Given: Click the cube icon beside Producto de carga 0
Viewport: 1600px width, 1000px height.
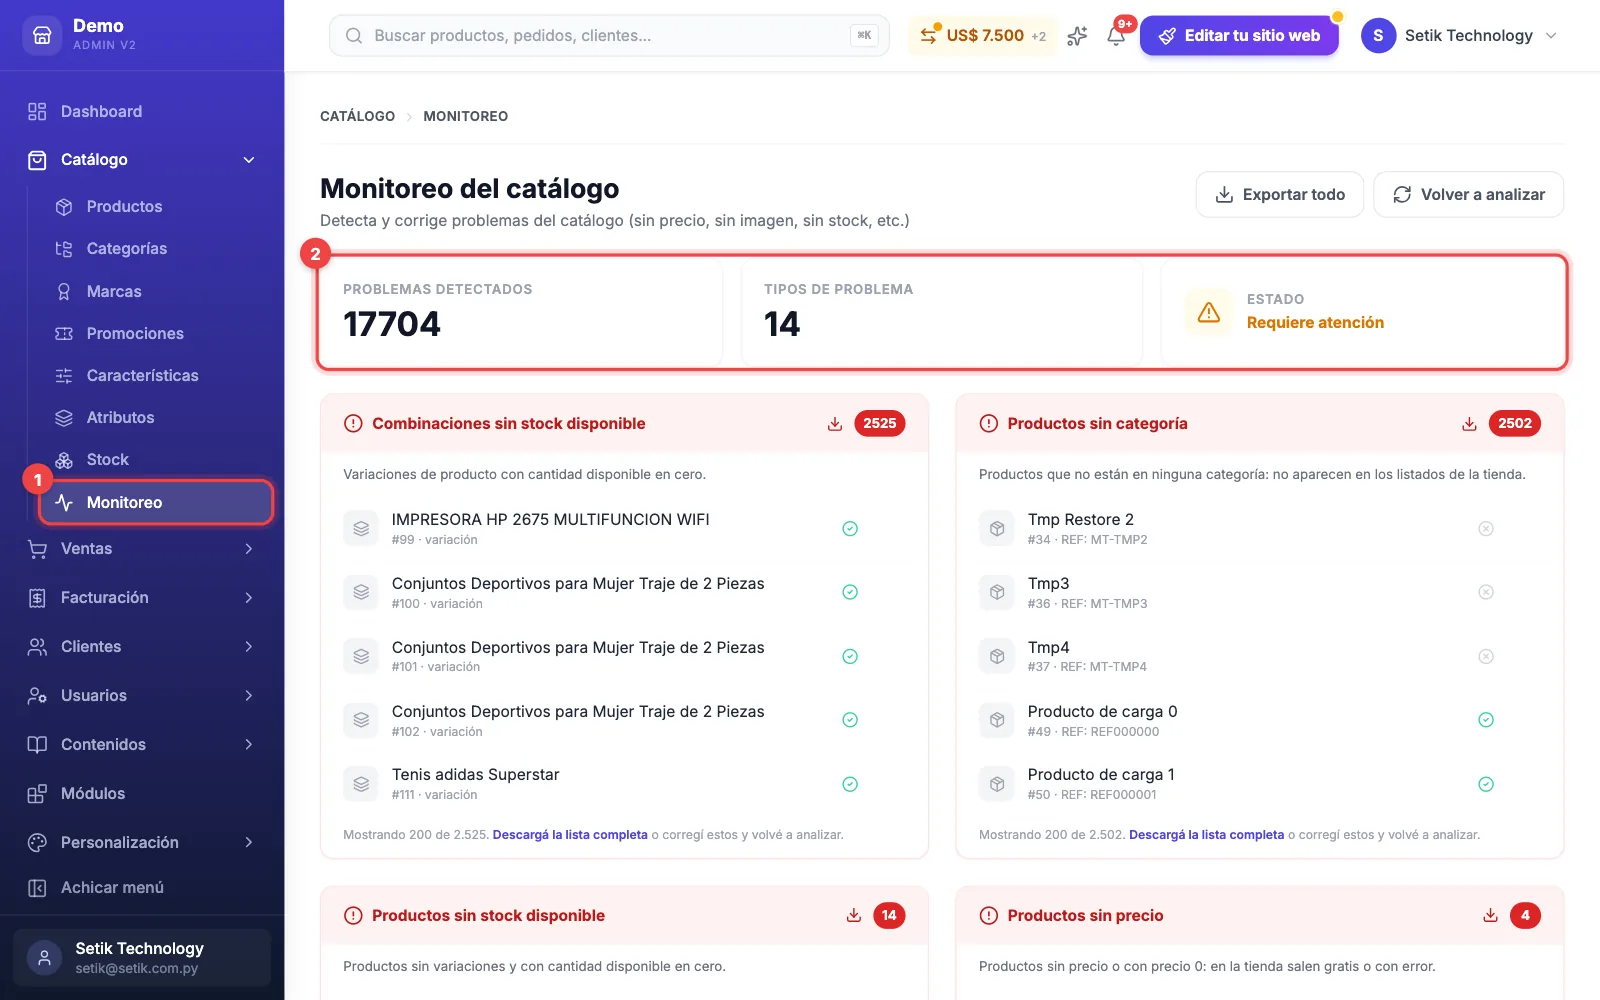Looking at the screenshot, I should click(997, 720).
